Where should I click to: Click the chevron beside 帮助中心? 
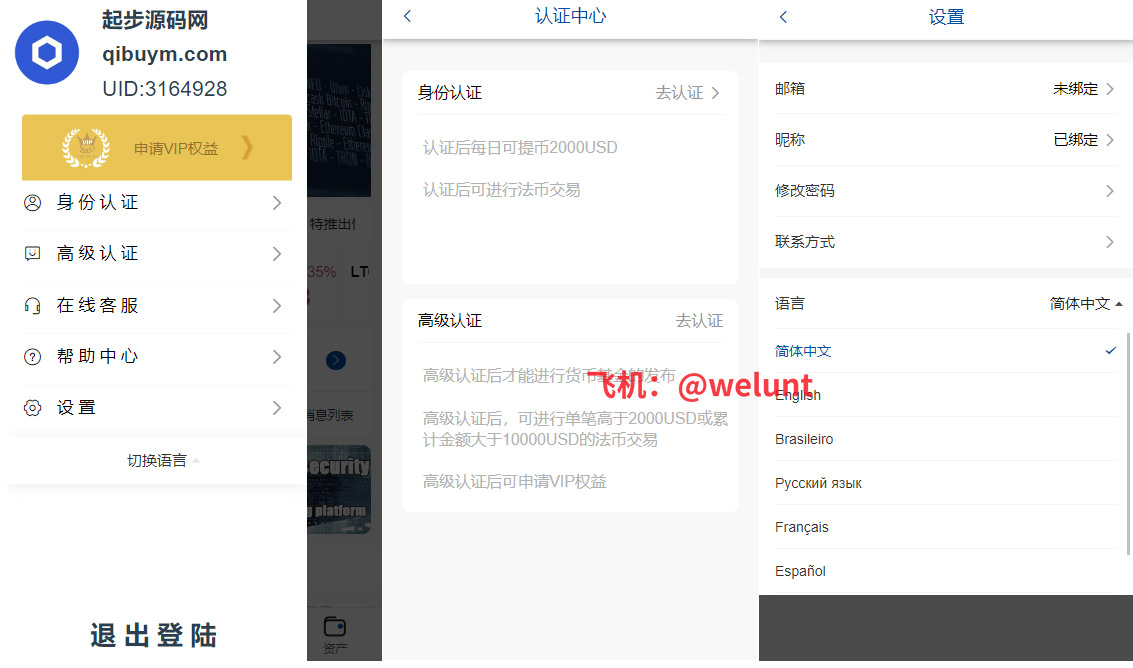[277, 356]
